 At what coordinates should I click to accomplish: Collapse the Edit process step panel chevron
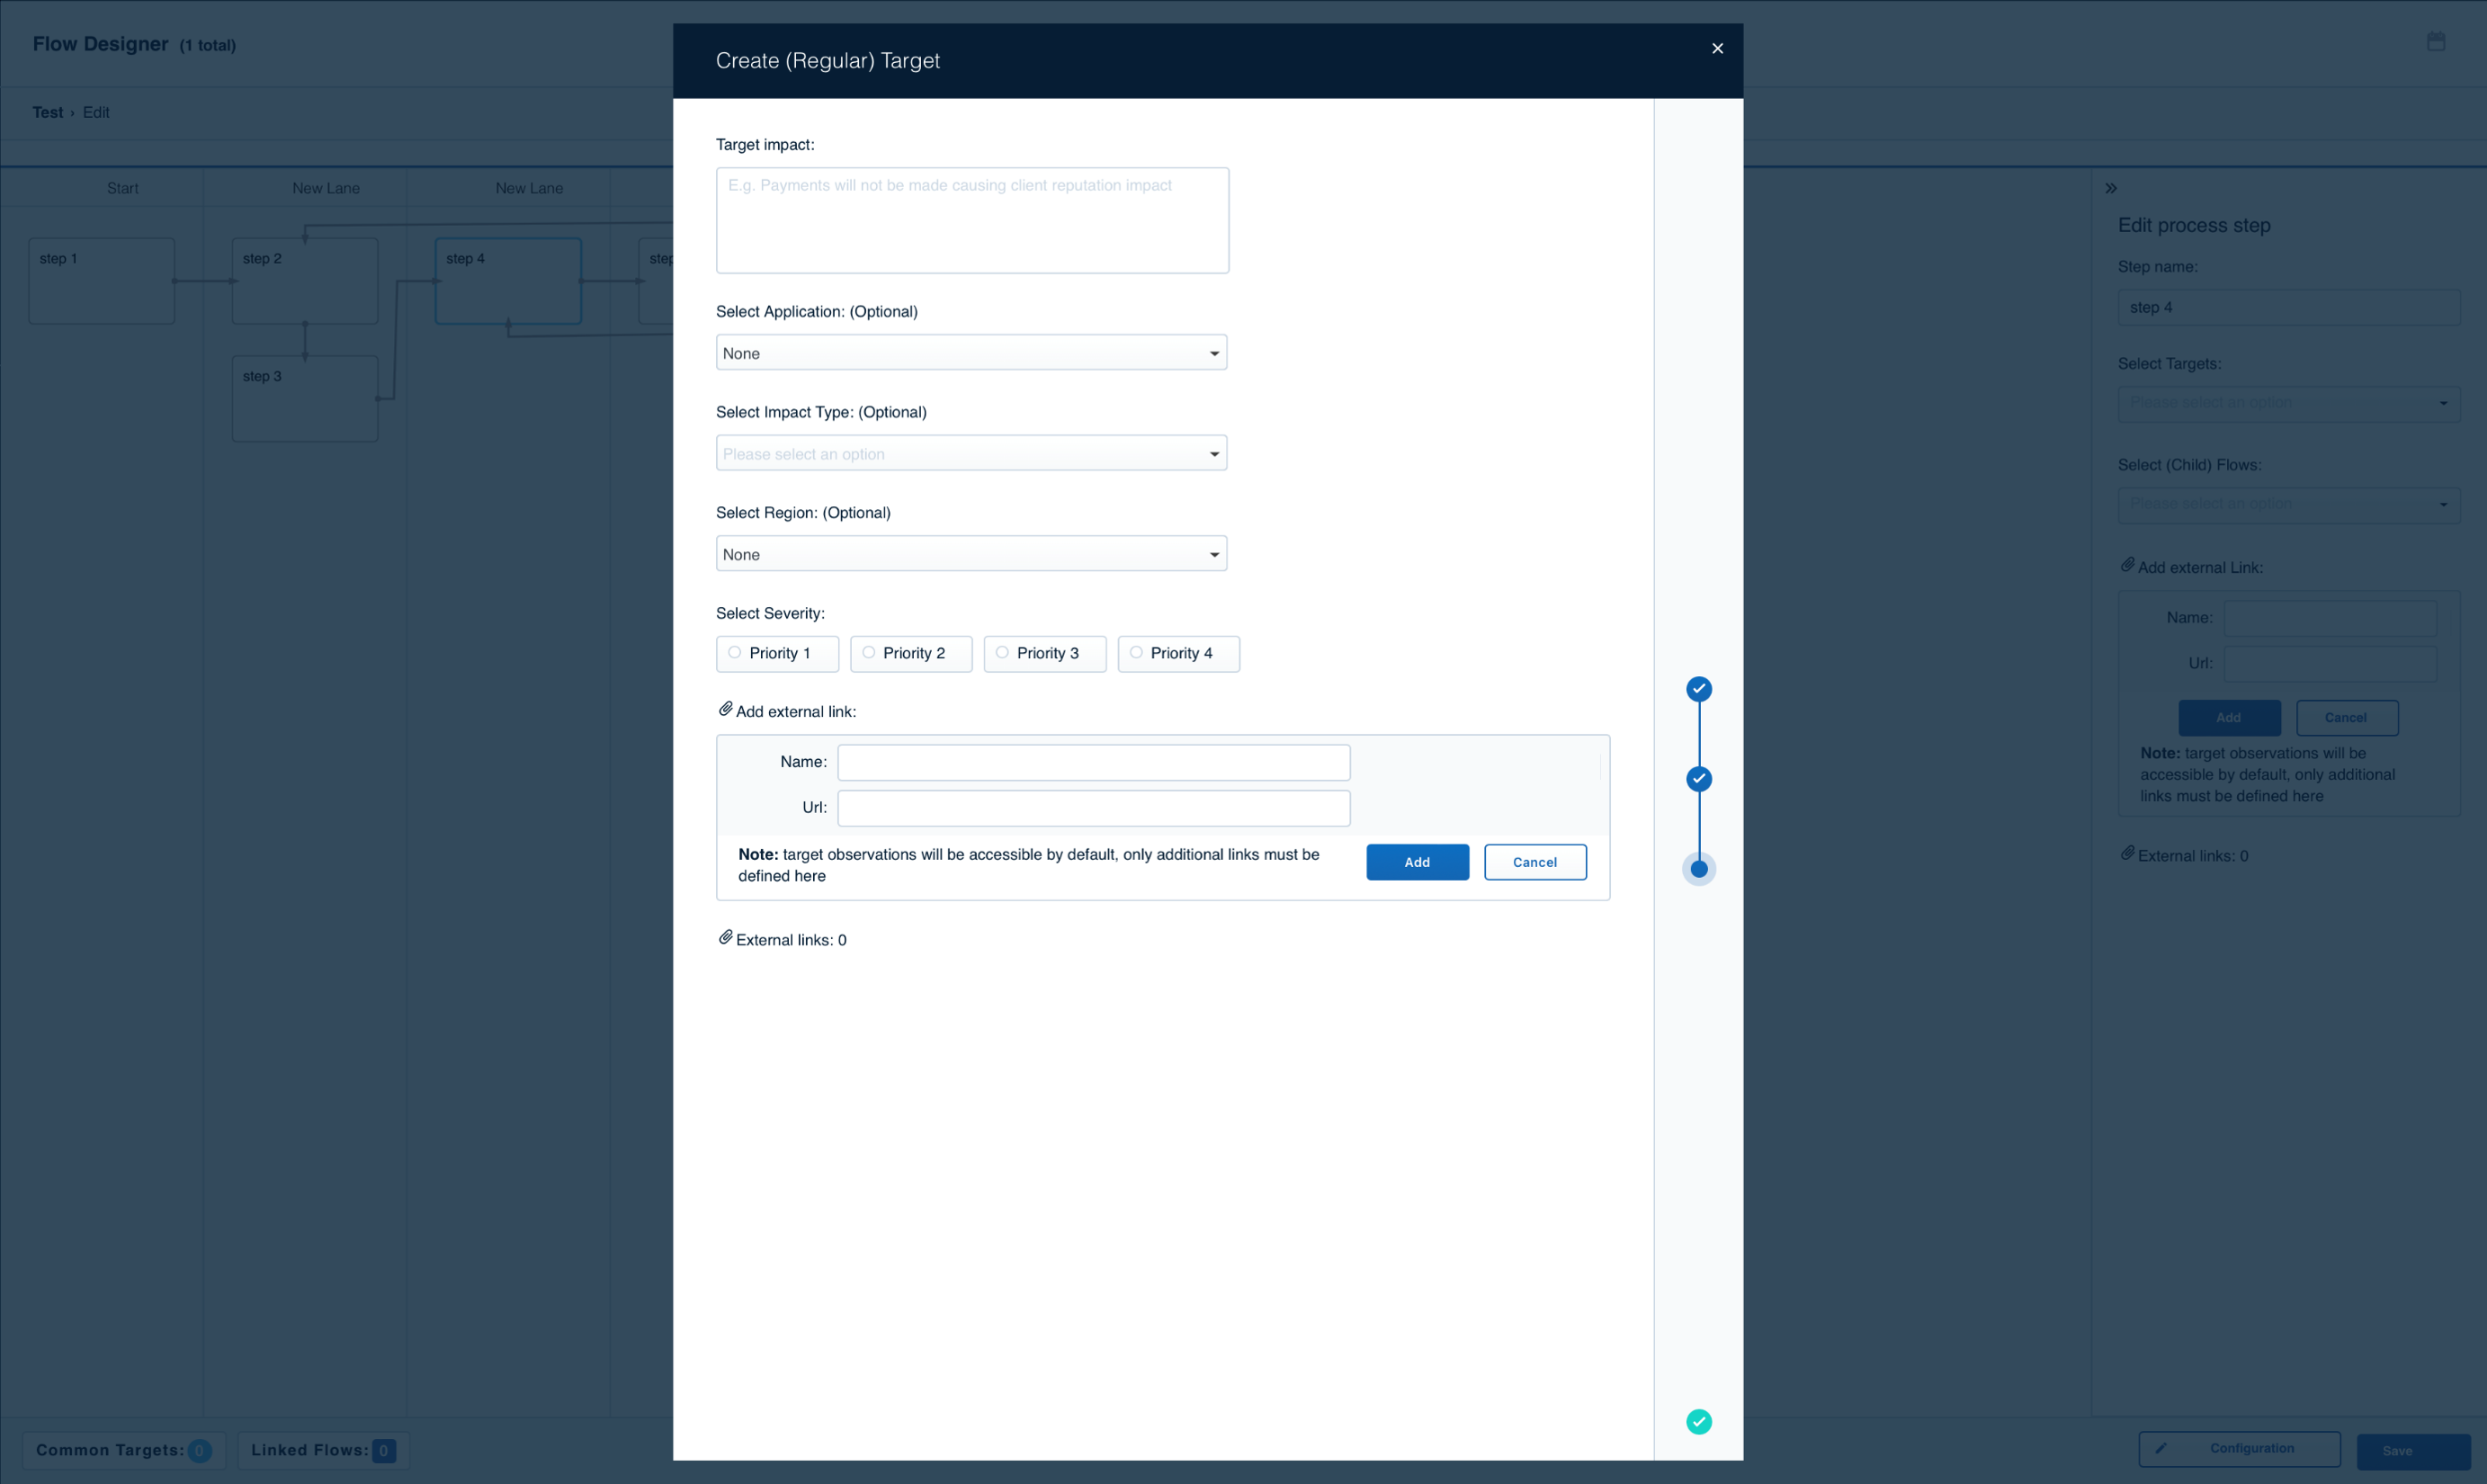(2111, 188)
